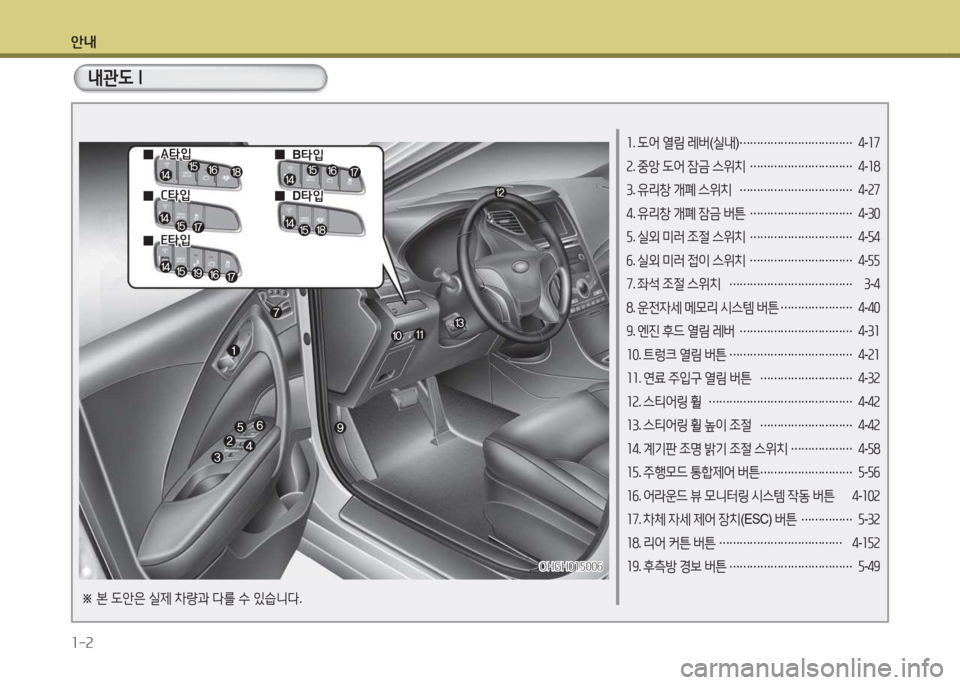The height and width of the screenshot is (685, 960).
Task: Click the 내관도 I section title
Action: 120,78
